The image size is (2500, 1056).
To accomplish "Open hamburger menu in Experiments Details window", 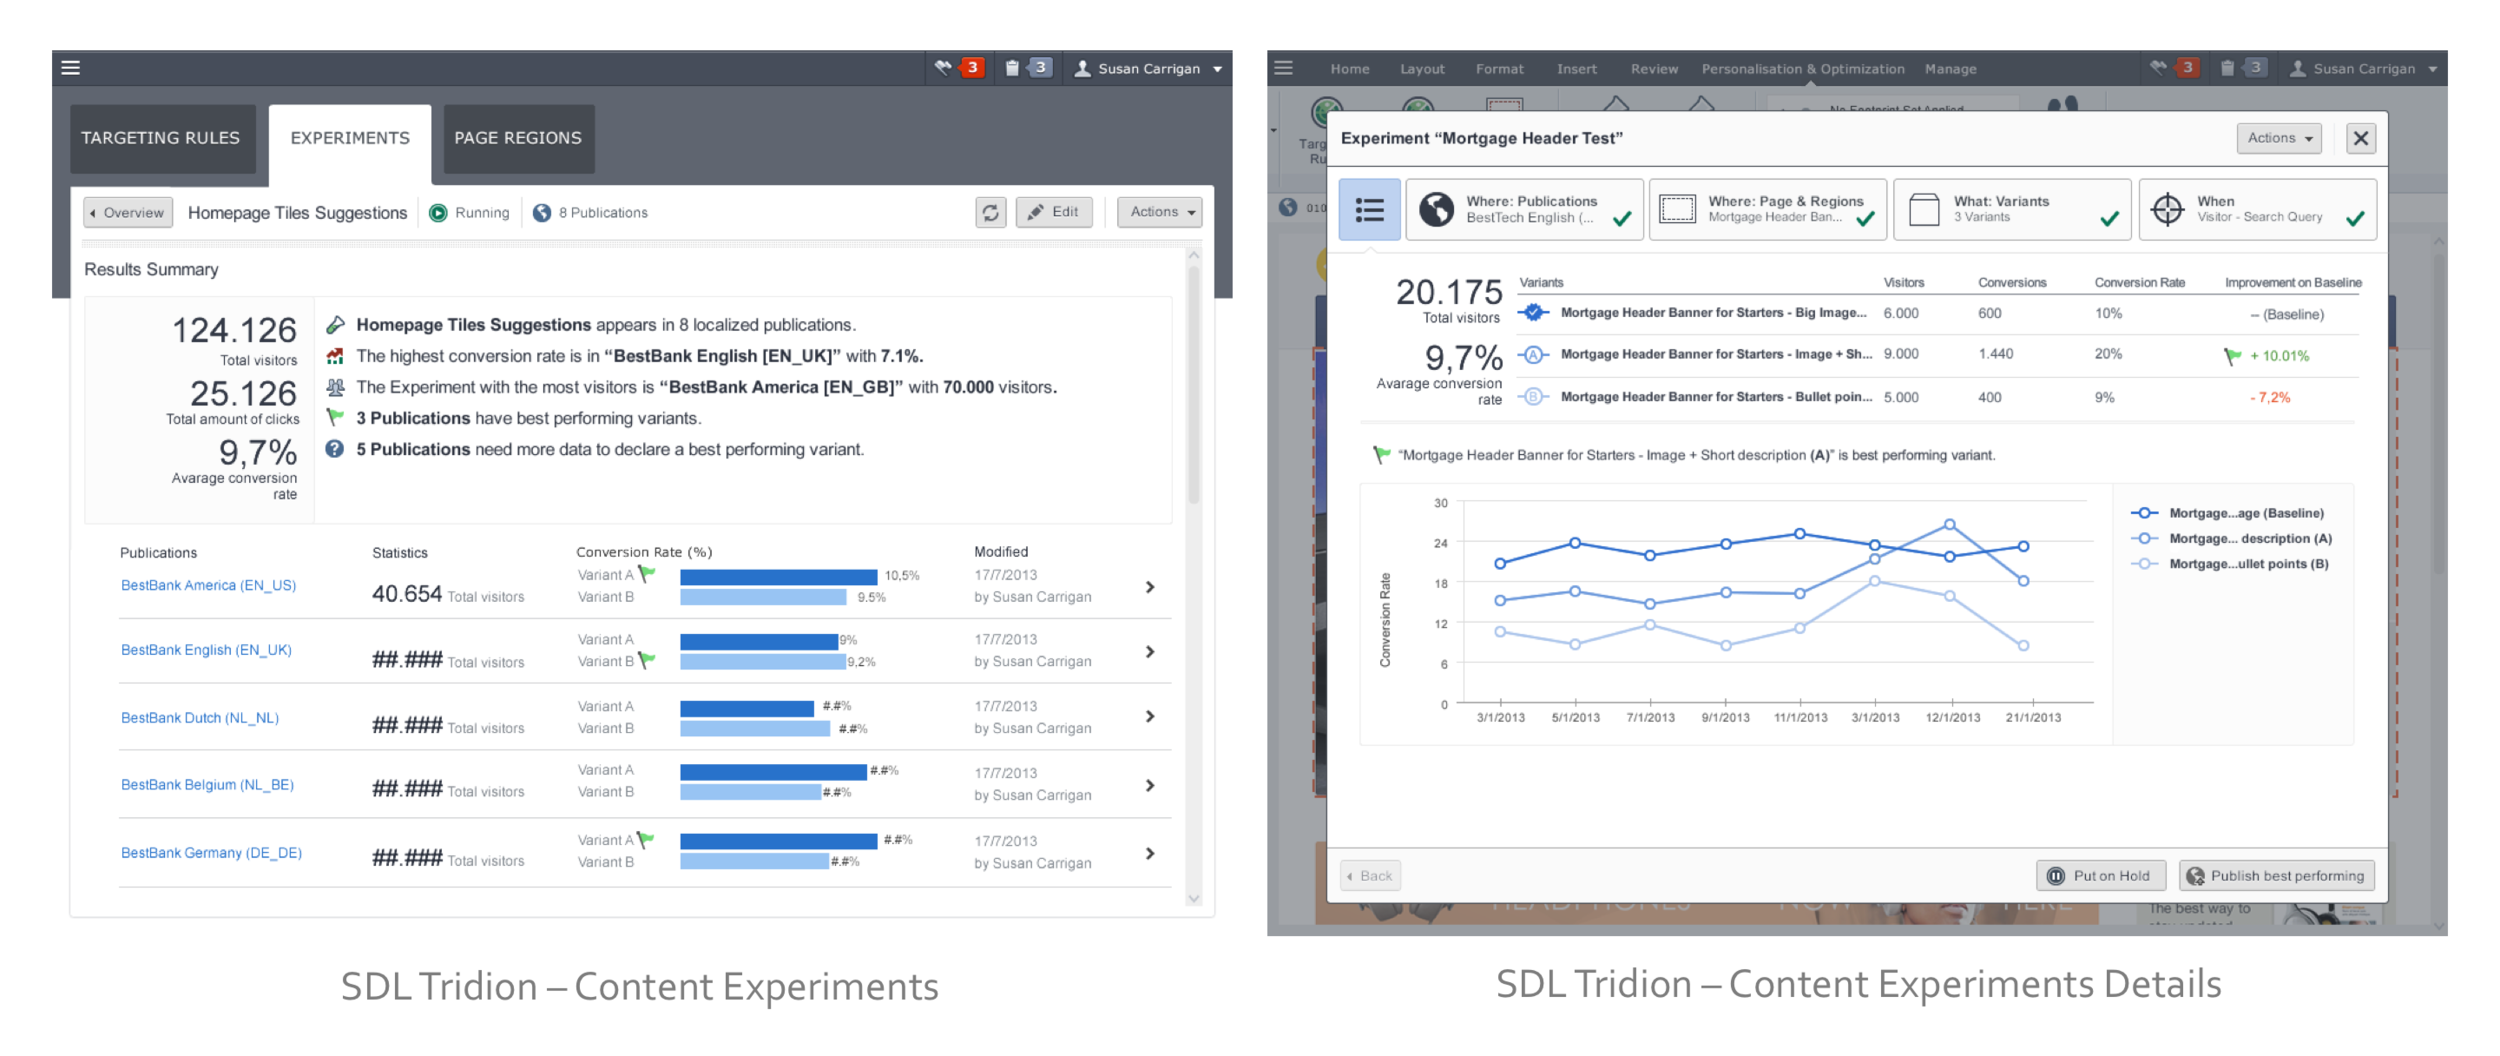I will 1284,68.
